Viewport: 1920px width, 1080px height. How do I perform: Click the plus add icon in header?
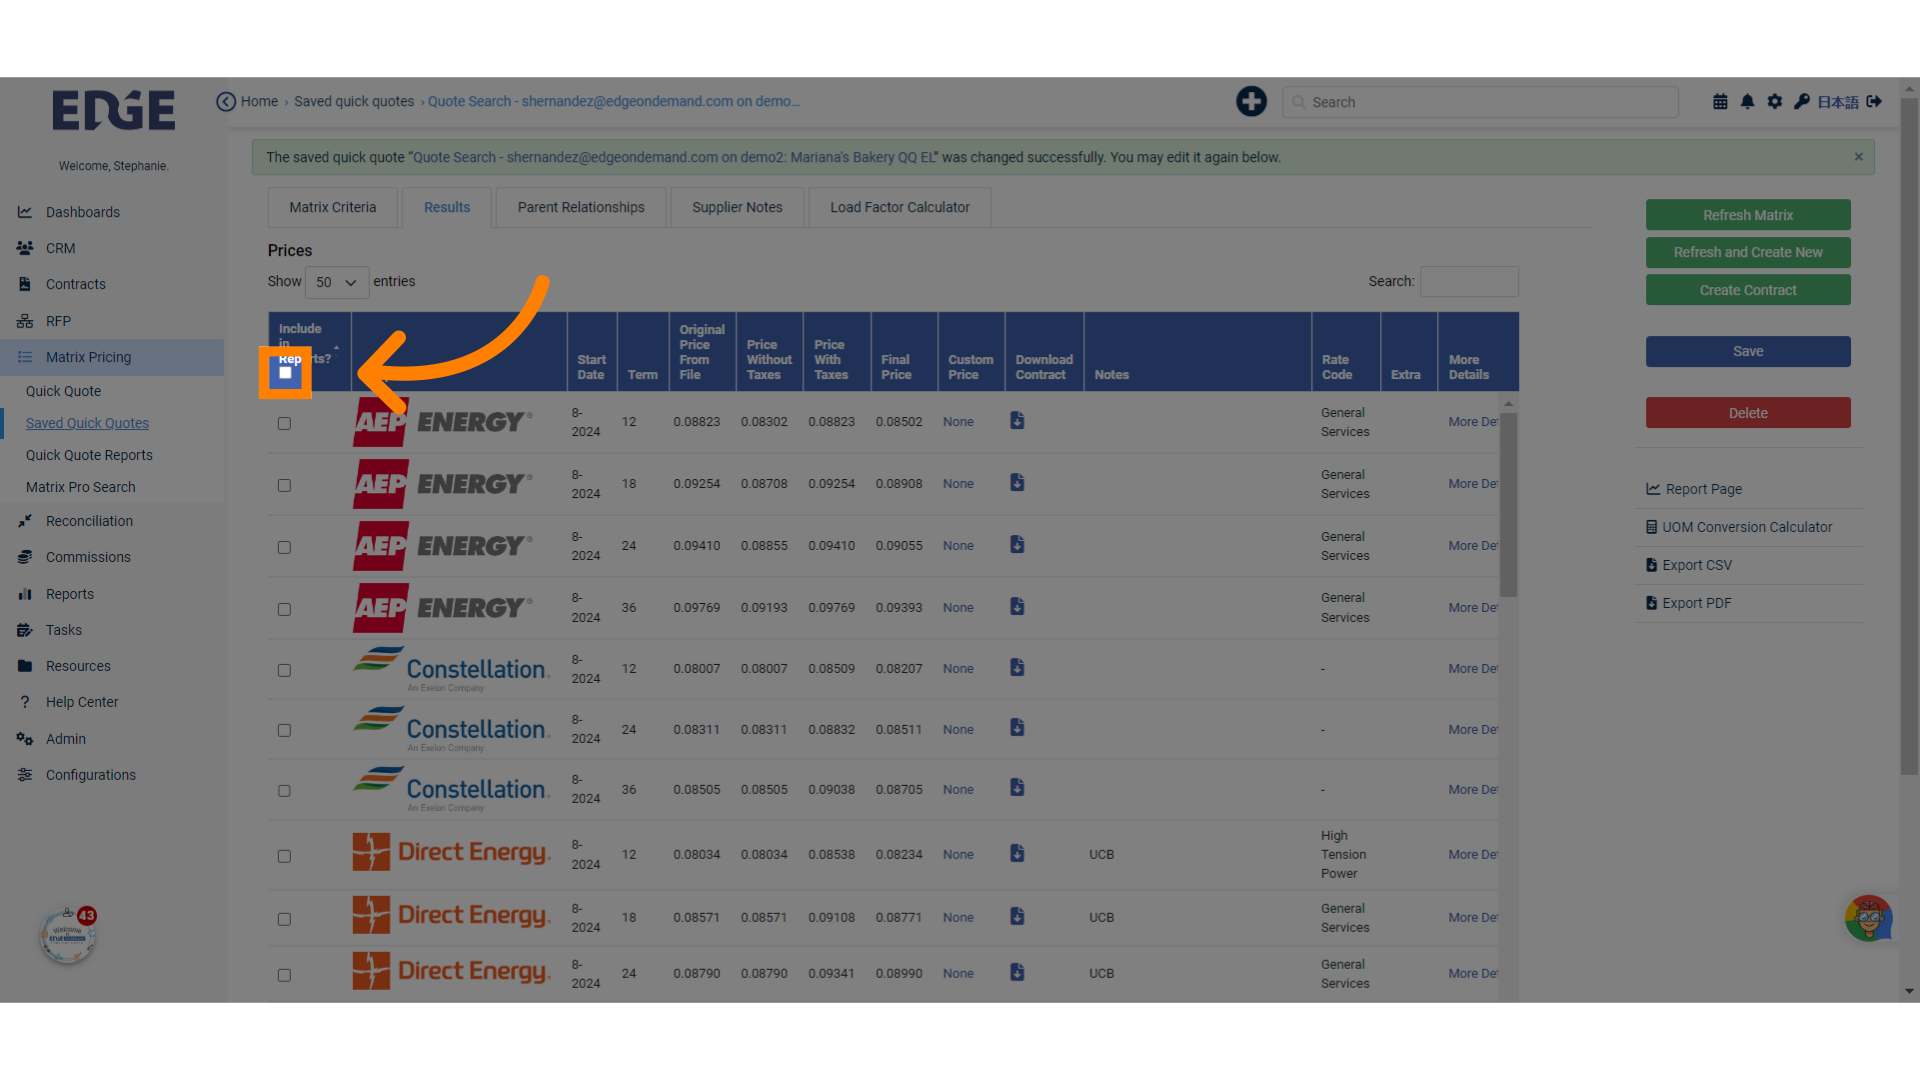coord(1251,102)
